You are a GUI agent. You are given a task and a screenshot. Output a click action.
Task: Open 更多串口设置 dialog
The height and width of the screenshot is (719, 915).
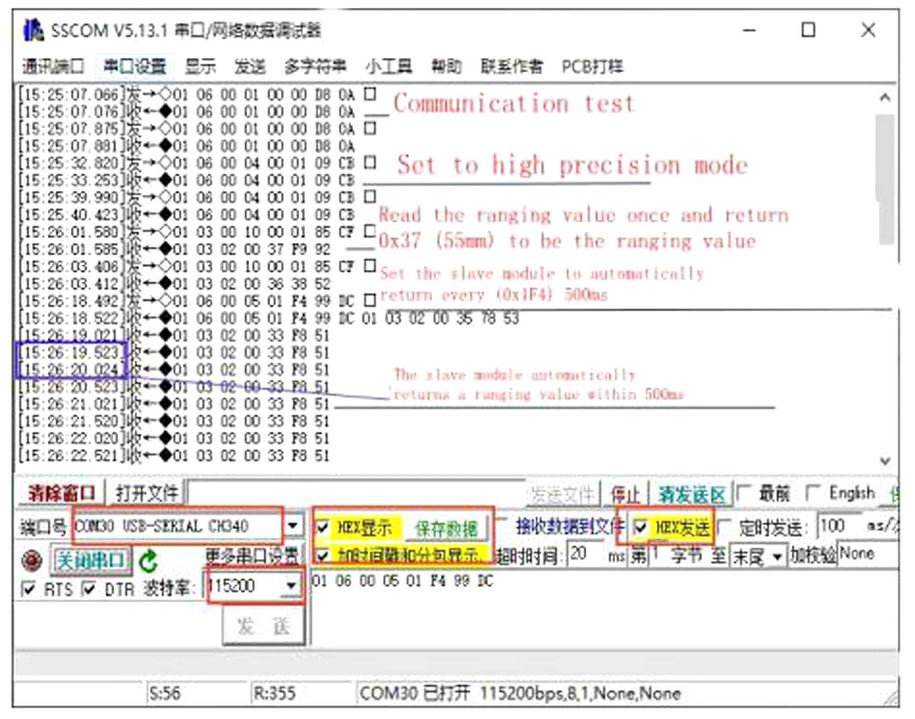[252, 554]
